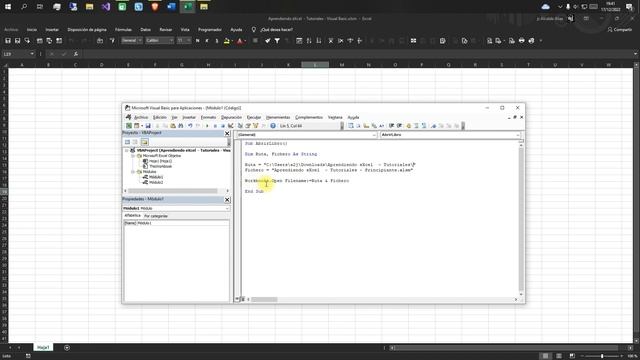Click the Excel formula bar input
640x360 pixels.
pos(357,54)
